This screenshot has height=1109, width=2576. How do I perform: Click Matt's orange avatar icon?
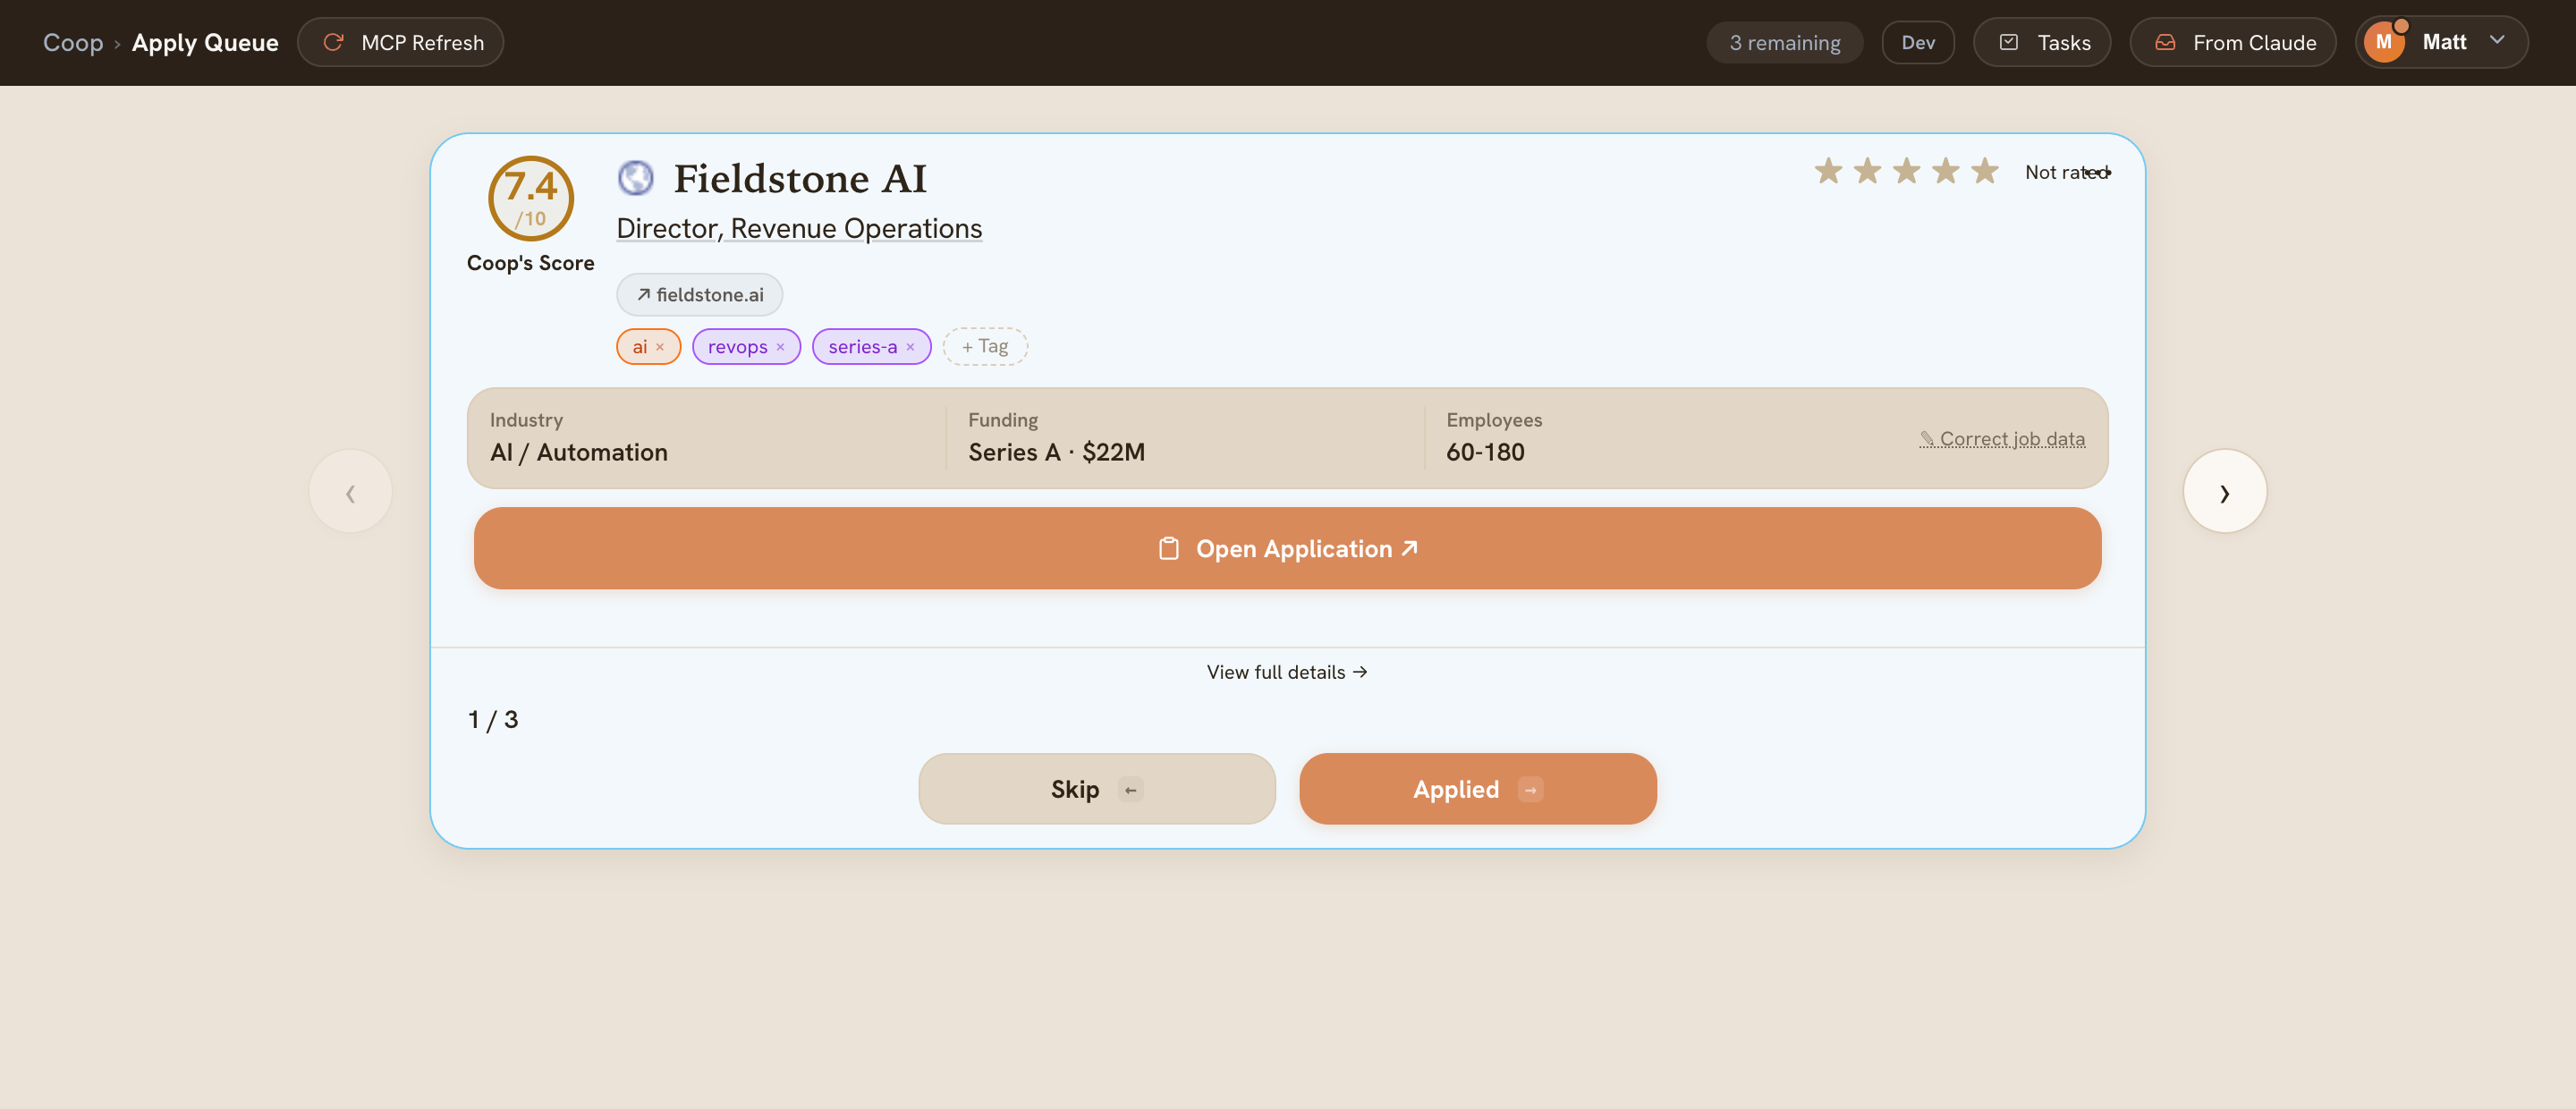point(2384,42)
